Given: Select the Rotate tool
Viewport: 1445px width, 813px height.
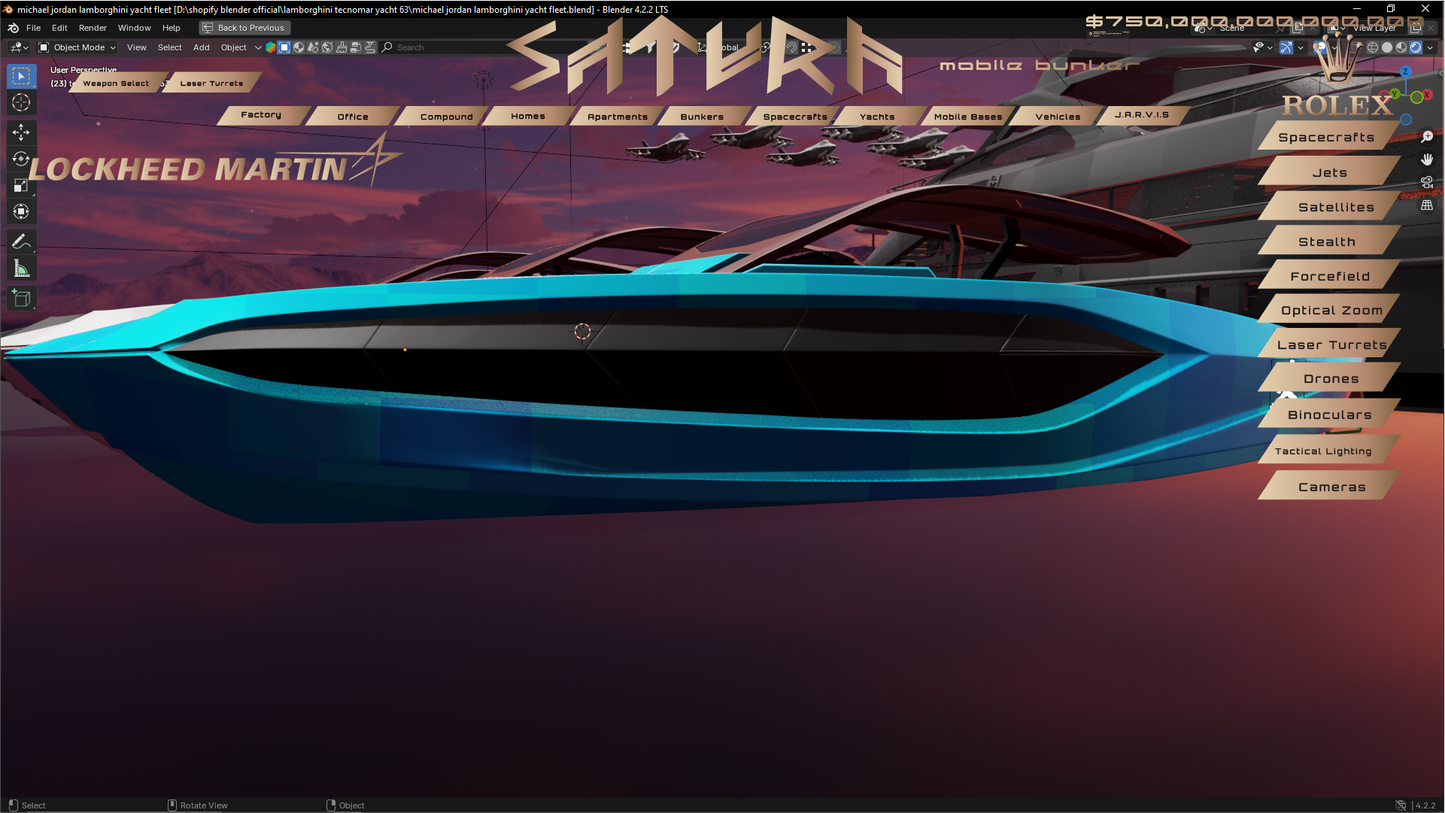Looking at the screenshot, I should tap(21, 158).
